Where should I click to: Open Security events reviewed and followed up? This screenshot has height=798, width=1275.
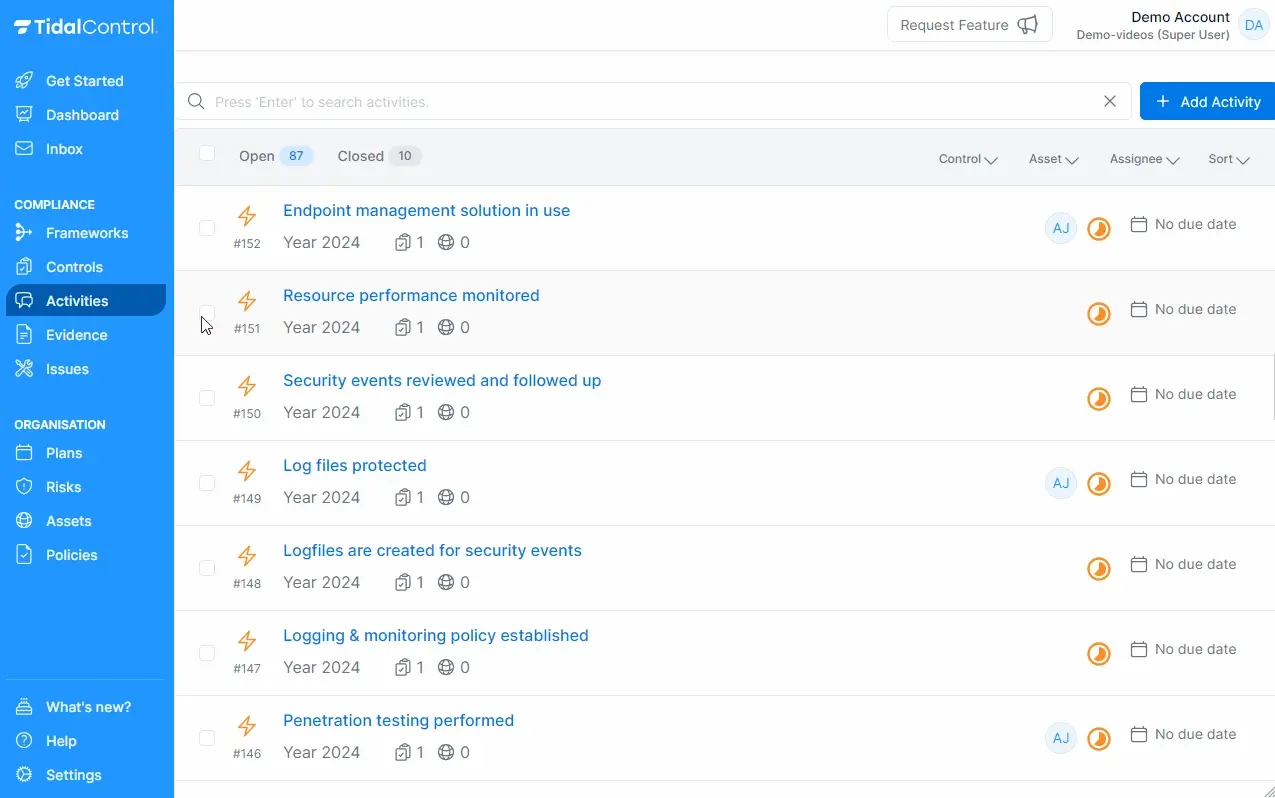(442, 381)
